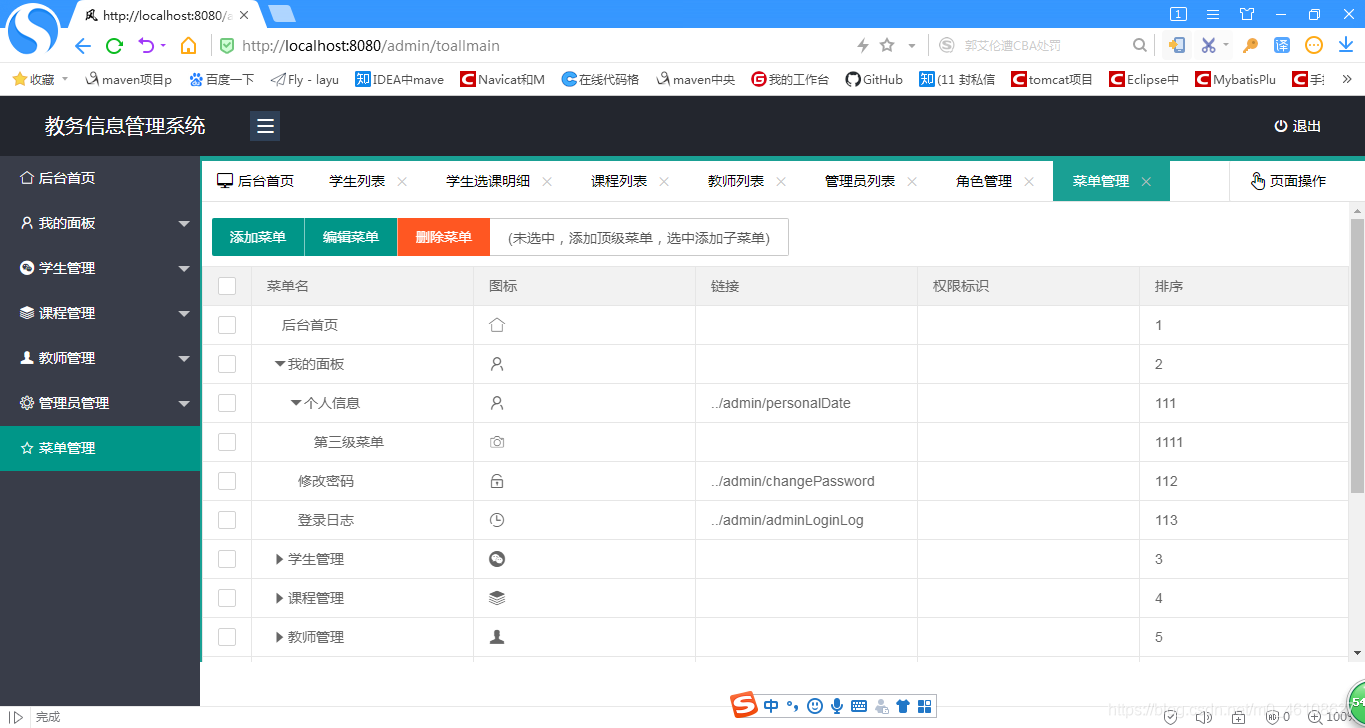Image resolution: width=1365 pixels, height=728 pixels.
Task: Click the 删除菜单 button
Action: pos(444,237)
